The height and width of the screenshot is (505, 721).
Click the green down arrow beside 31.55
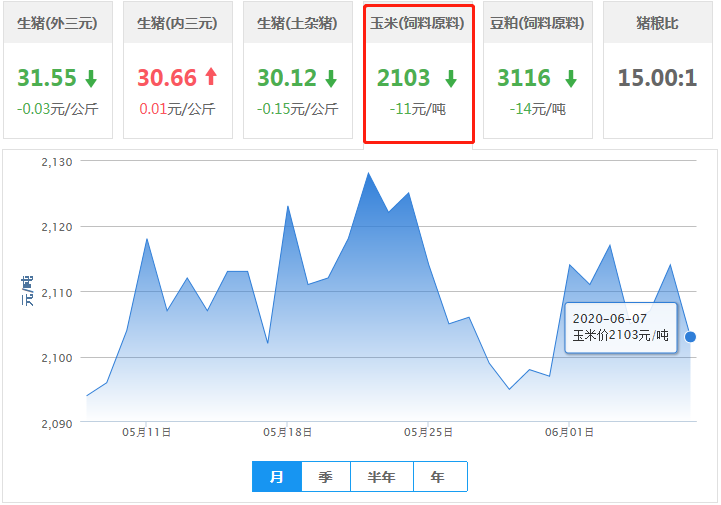click(x=91, y=78)
